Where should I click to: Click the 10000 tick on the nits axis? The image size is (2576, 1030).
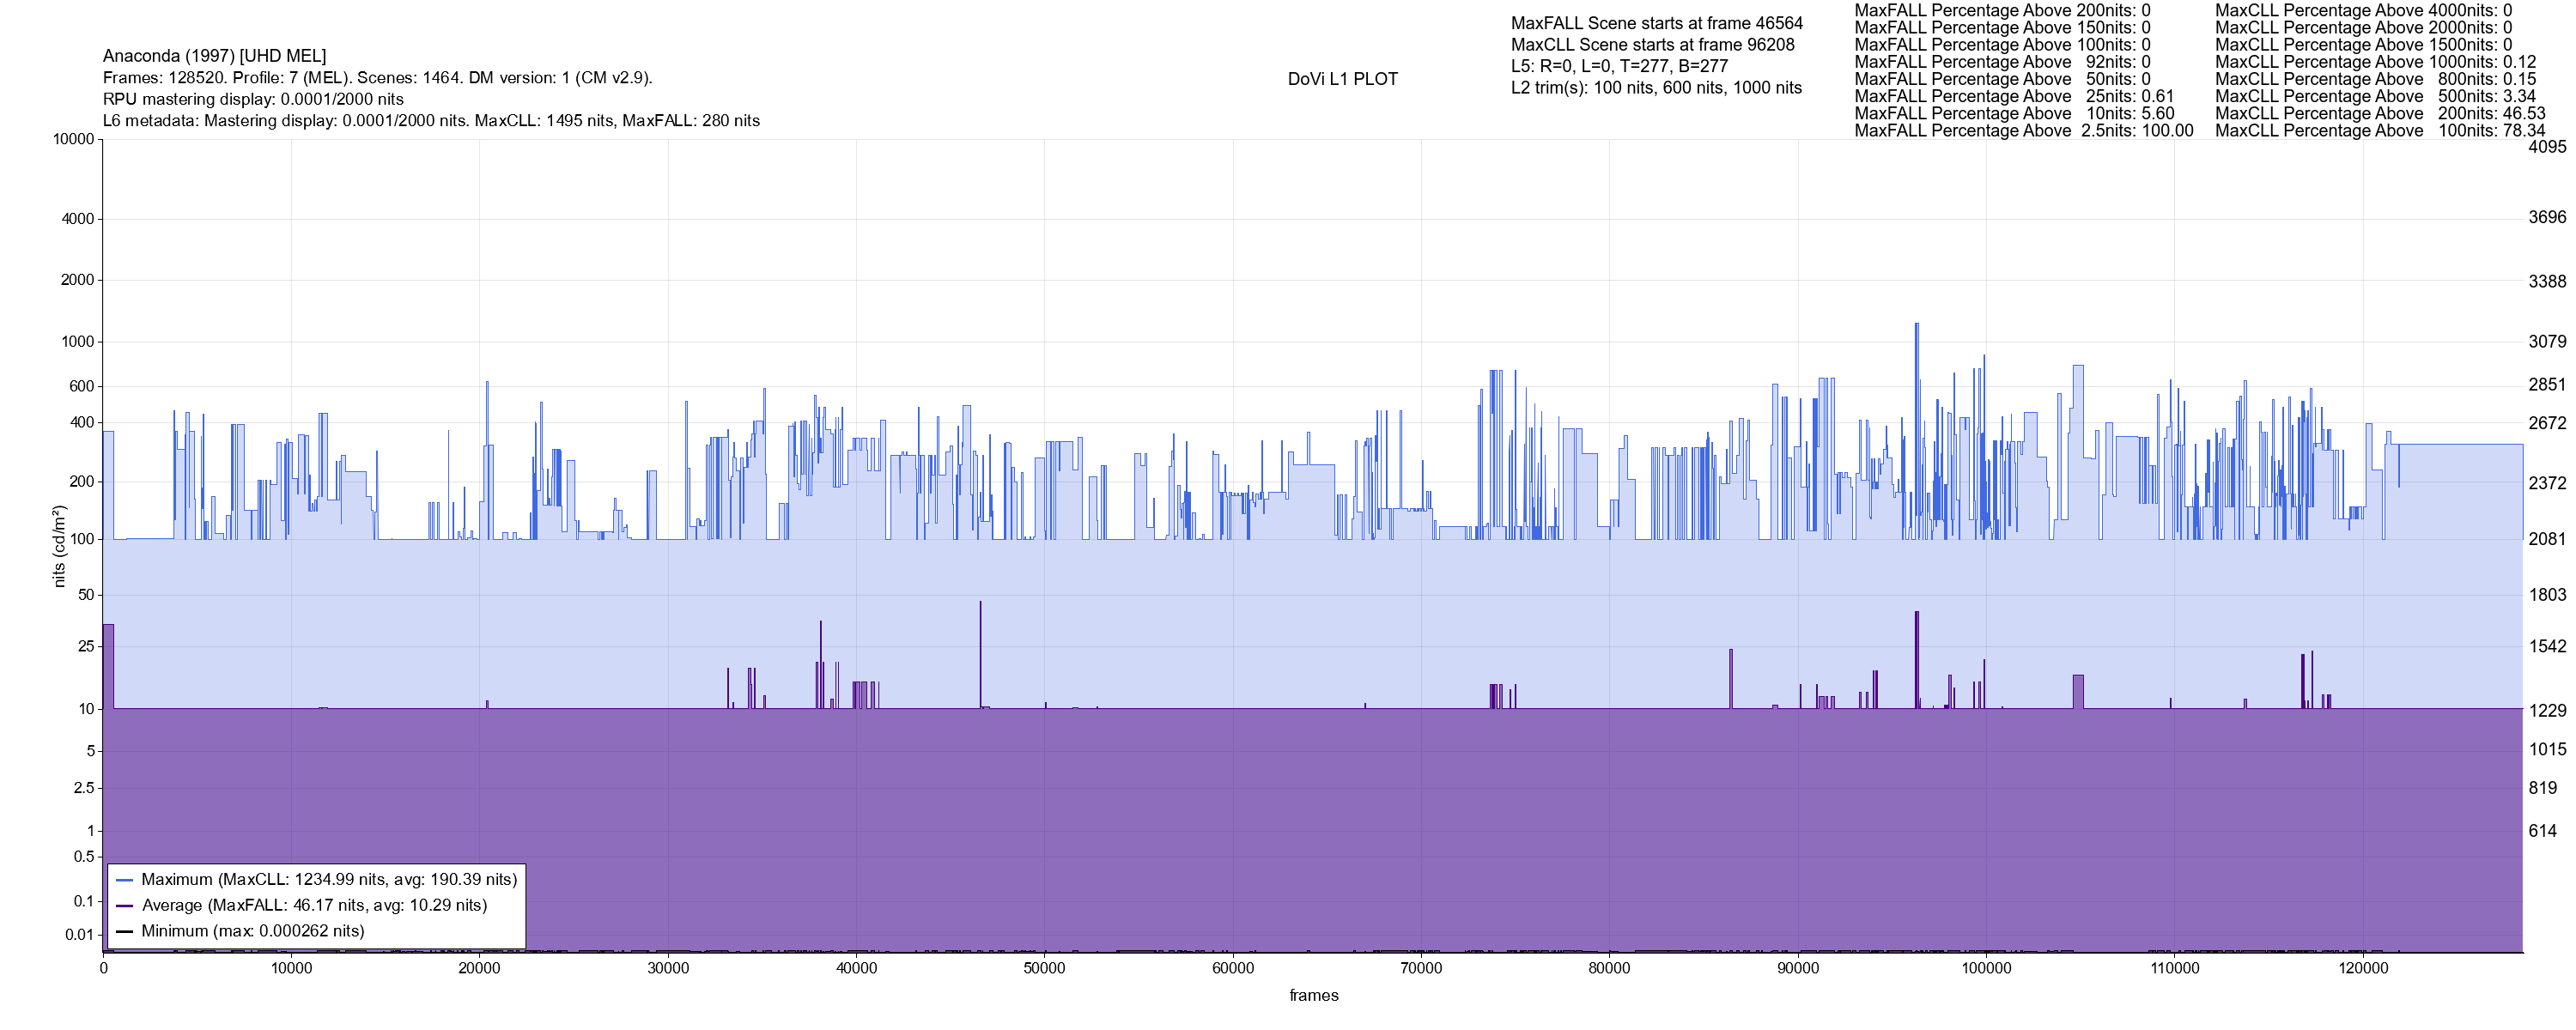click(x=74, y=139)
